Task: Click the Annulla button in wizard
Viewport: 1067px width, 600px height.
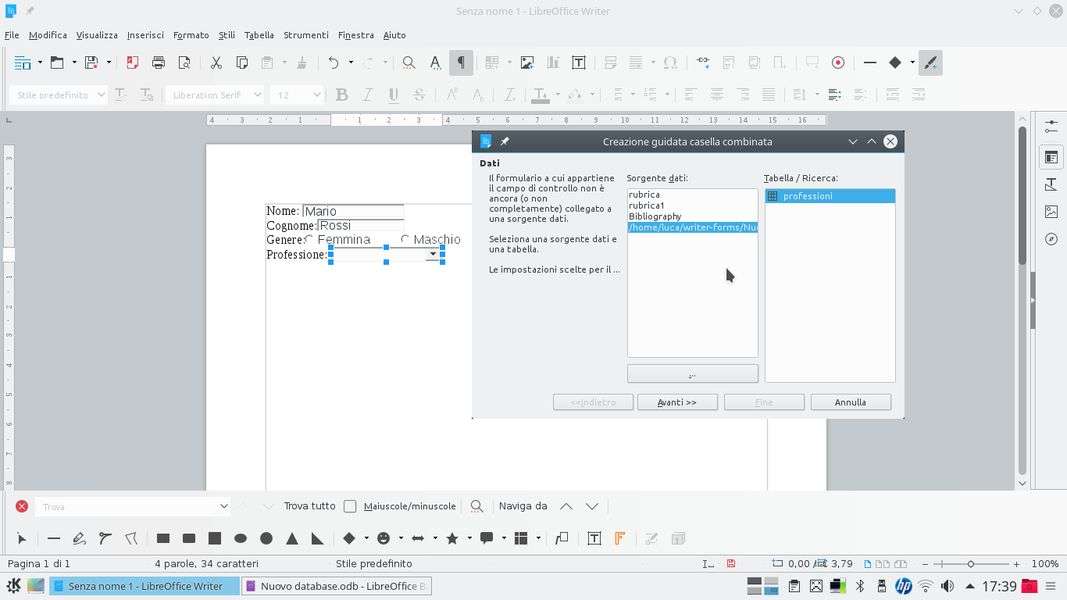Action: (850, 402)
